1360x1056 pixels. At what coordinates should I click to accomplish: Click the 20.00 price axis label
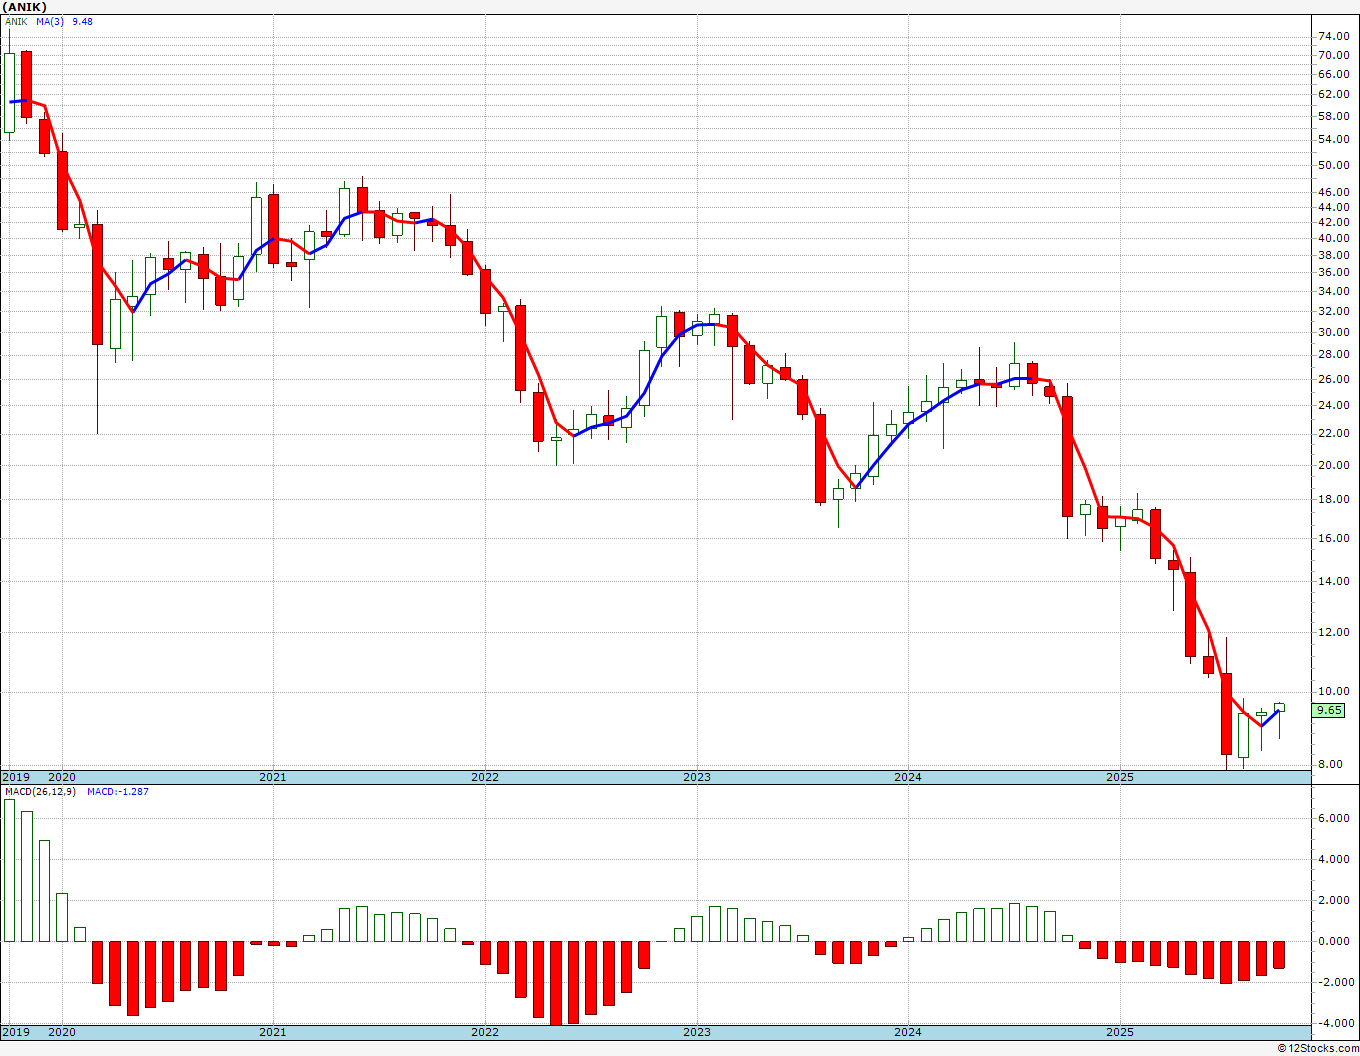[x=1334, y=465]
